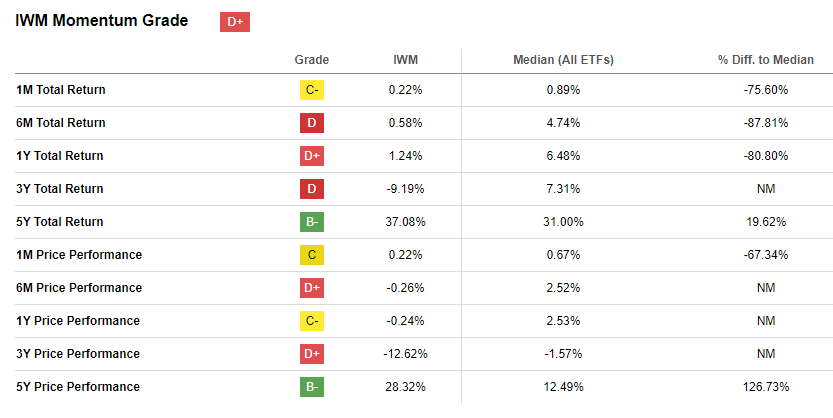Viewport: 833px width, 418px height.
Task: Click the C- grade badge for 1Y Price Performance
Action: 312,321
